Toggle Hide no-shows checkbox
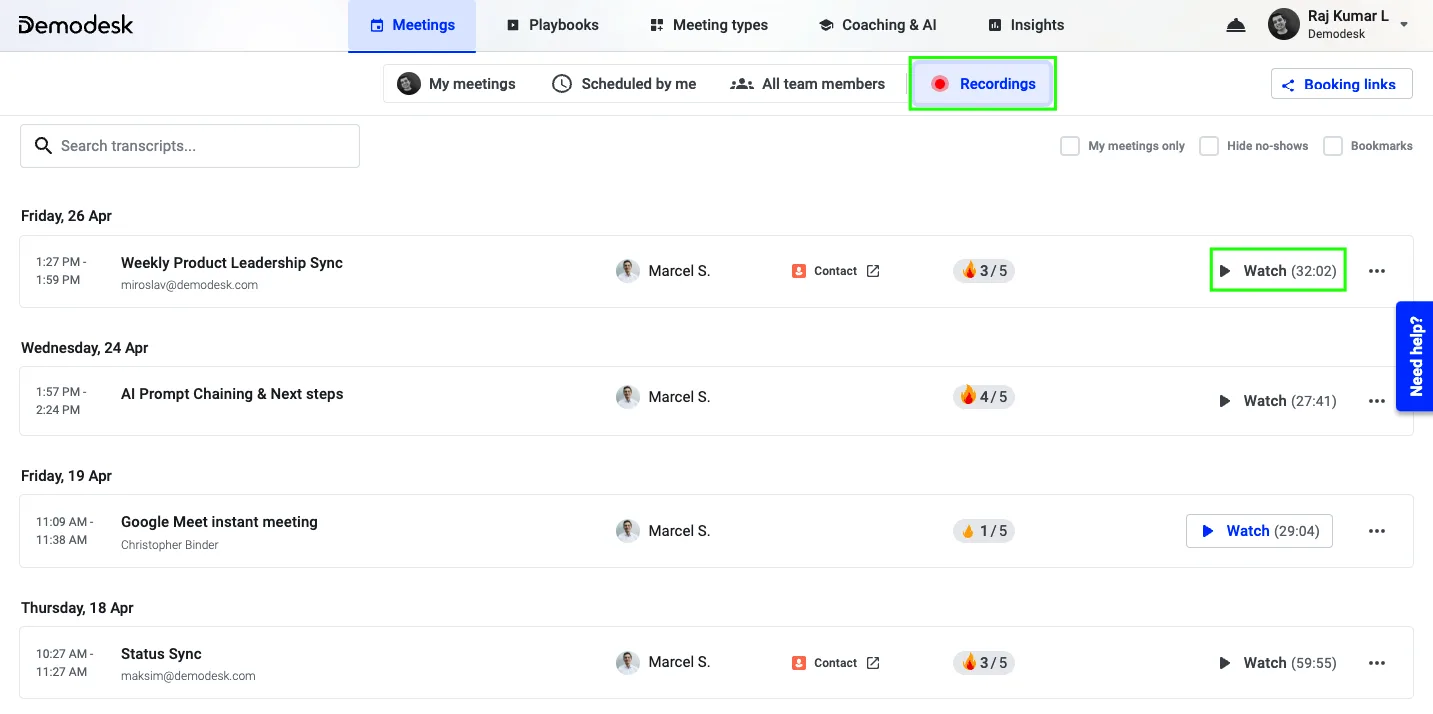This screenshot has height=714, width=1433. (x=1209, y=146)
